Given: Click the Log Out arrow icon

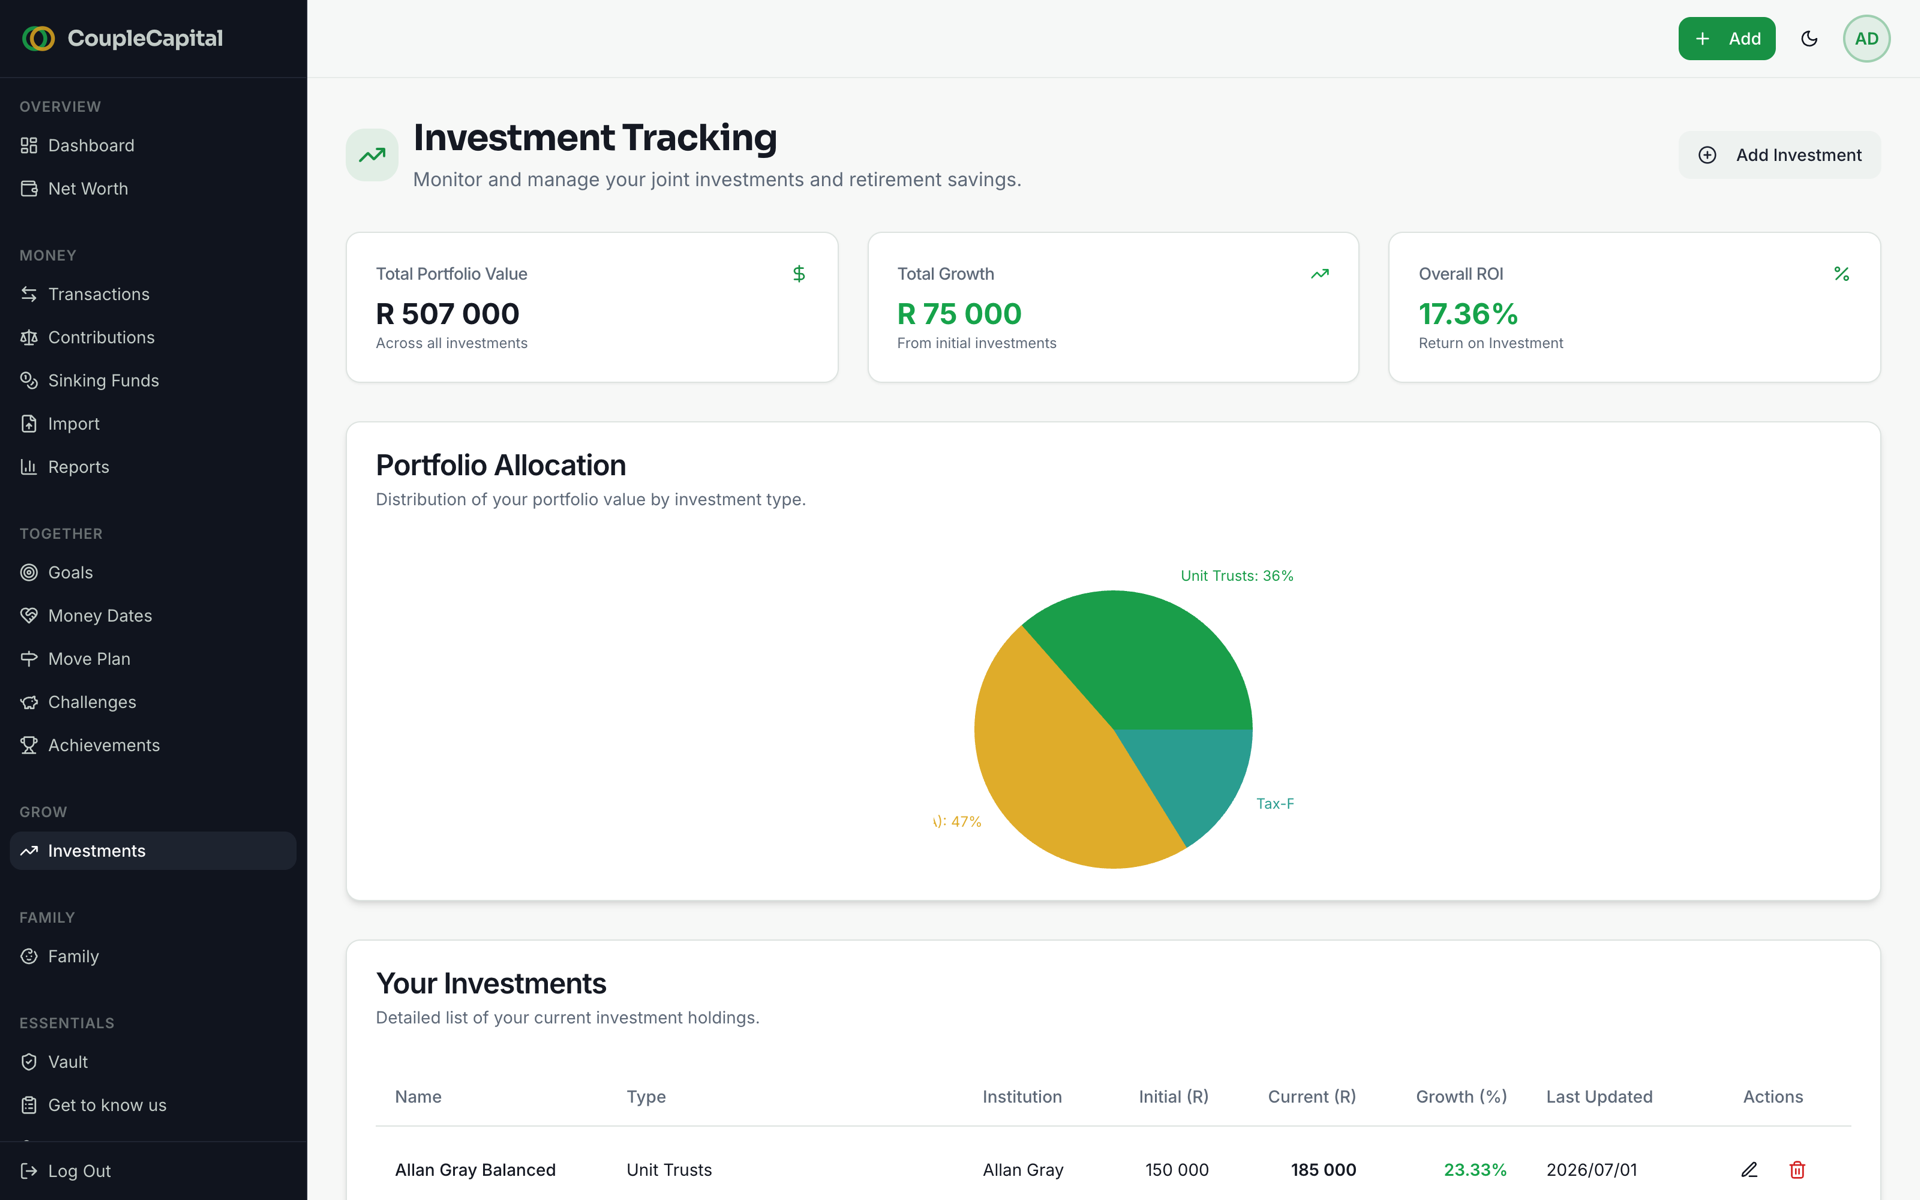Looking at the screenshot, I should click(x=29, y=1171).
